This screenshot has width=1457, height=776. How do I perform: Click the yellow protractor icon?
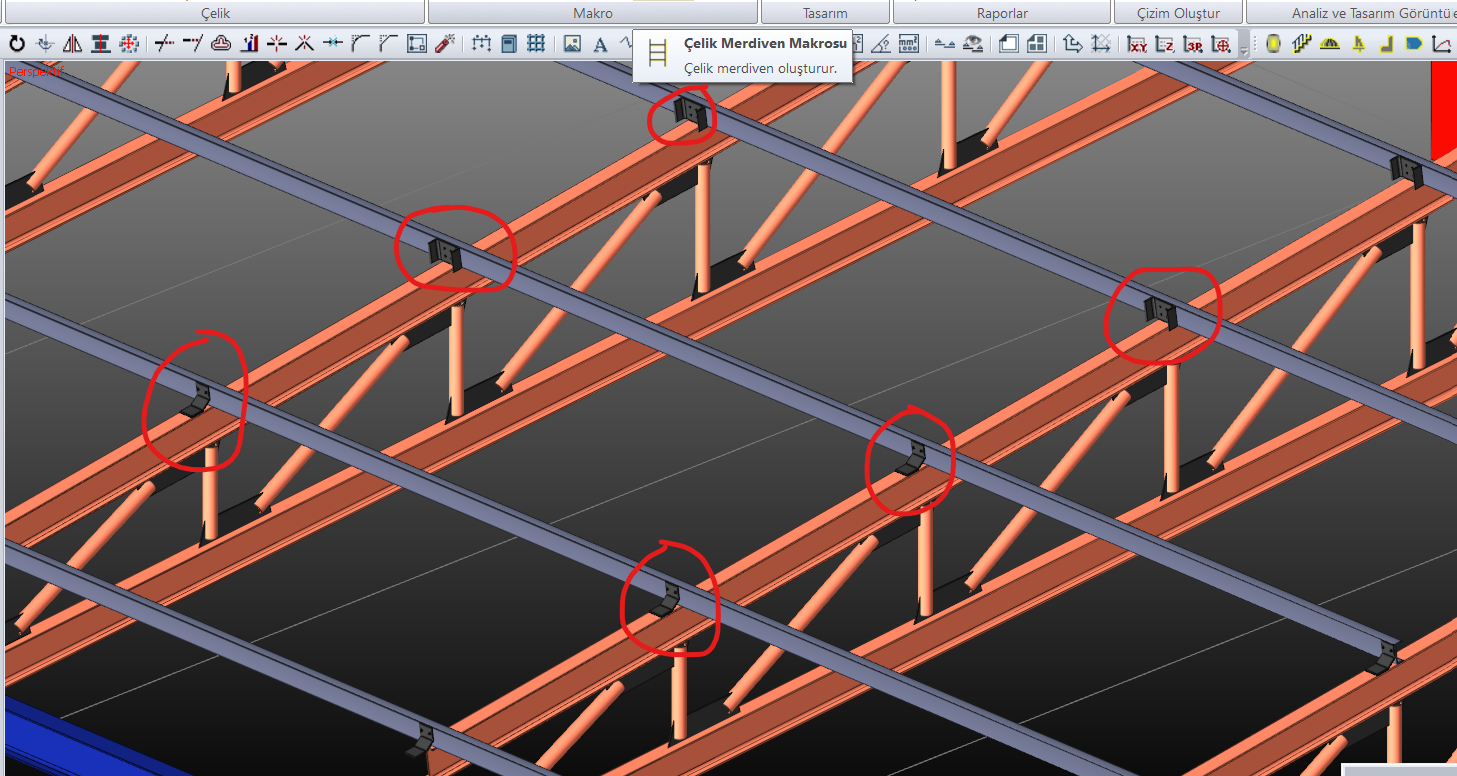pyautogui.click(x=1329, y=44)
